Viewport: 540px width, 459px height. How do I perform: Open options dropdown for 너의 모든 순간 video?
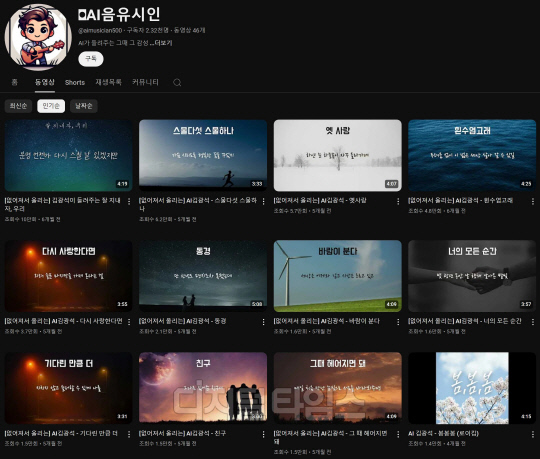[532, 322]
